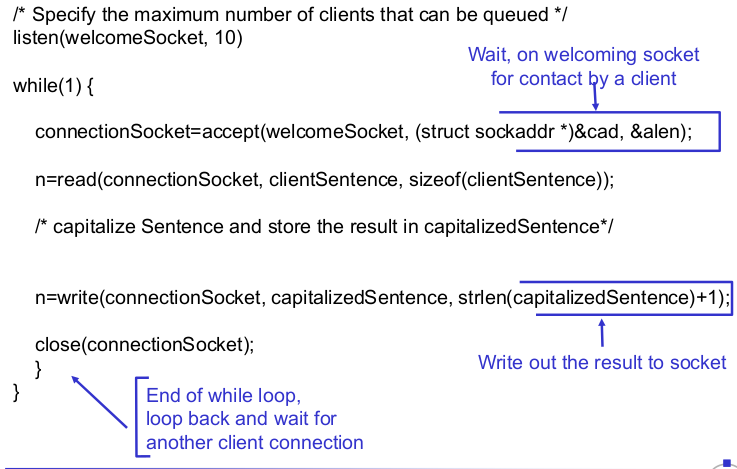Click the "for contact by a client" text
Viewport: 737px width, 469px height.
583,78
